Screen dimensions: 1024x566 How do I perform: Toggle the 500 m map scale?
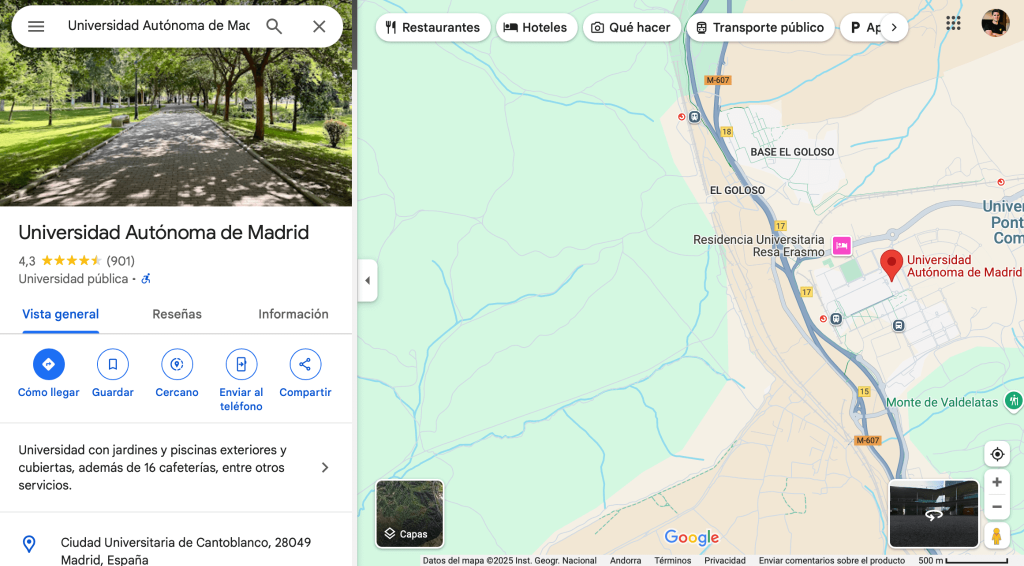[963, 561]
